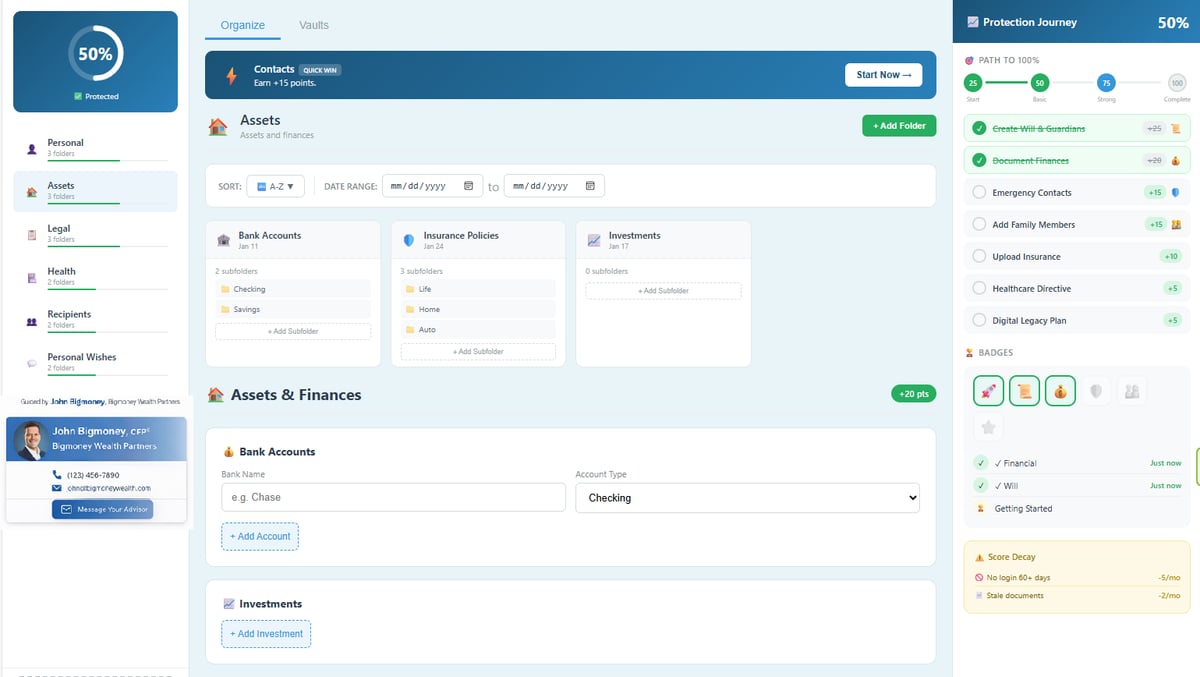The width and height of the screenshot is (1200, 677).
Task: Click the locked star badge icon
Action: tap(988, 427)
